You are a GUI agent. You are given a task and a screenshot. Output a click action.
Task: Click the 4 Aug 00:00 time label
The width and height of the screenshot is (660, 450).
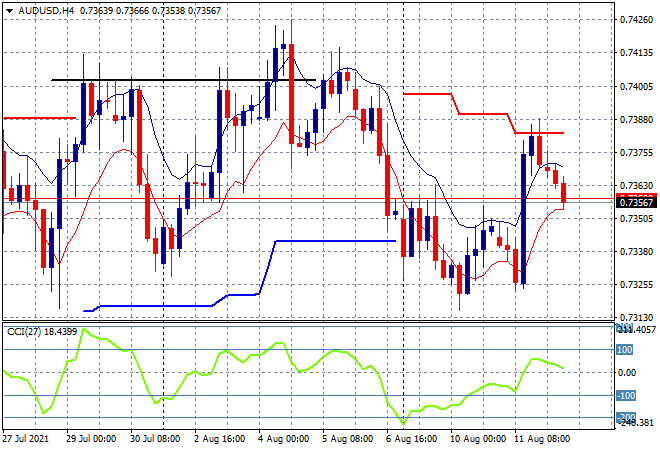tap(284, 439)
